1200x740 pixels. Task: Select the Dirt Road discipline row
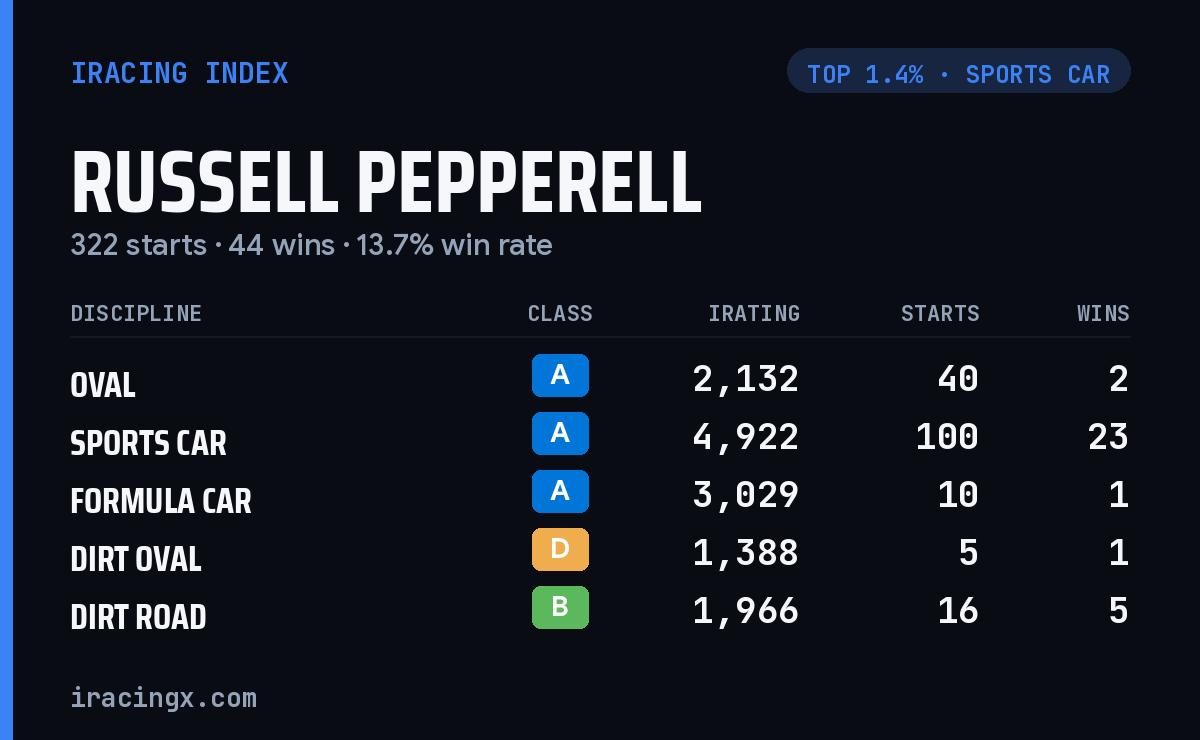click(x=600, y=611)
